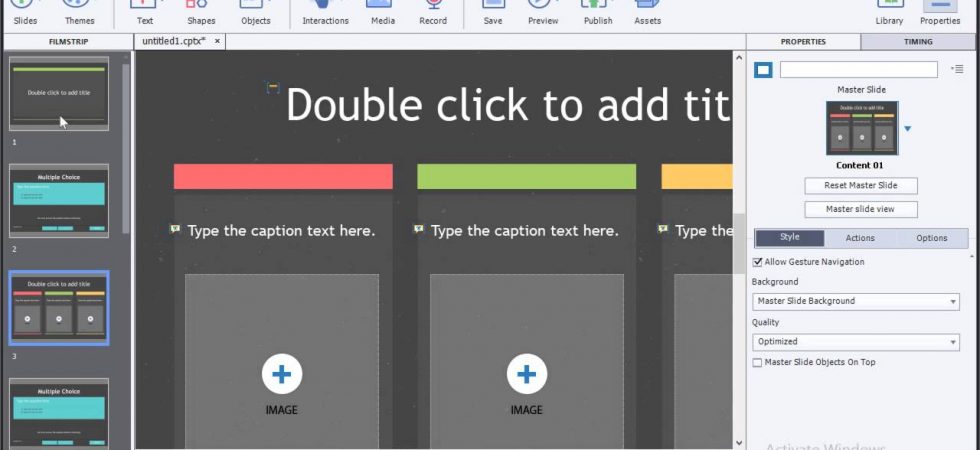
Task: Open the properties panel options menu
Action: click(x=957, y=69)
